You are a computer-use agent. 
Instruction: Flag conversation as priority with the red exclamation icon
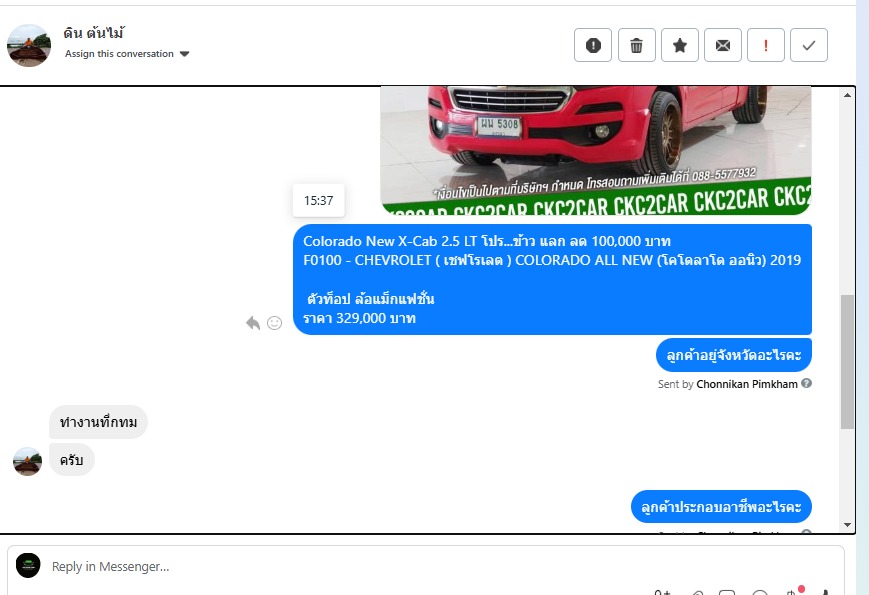(x=765, y=45)
